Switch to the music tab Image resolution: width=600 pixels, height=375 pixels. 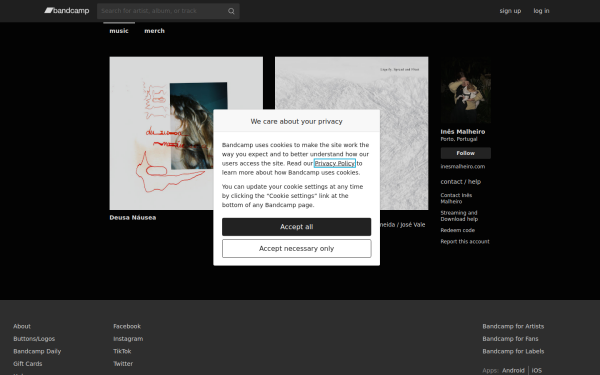click(119, 31)
